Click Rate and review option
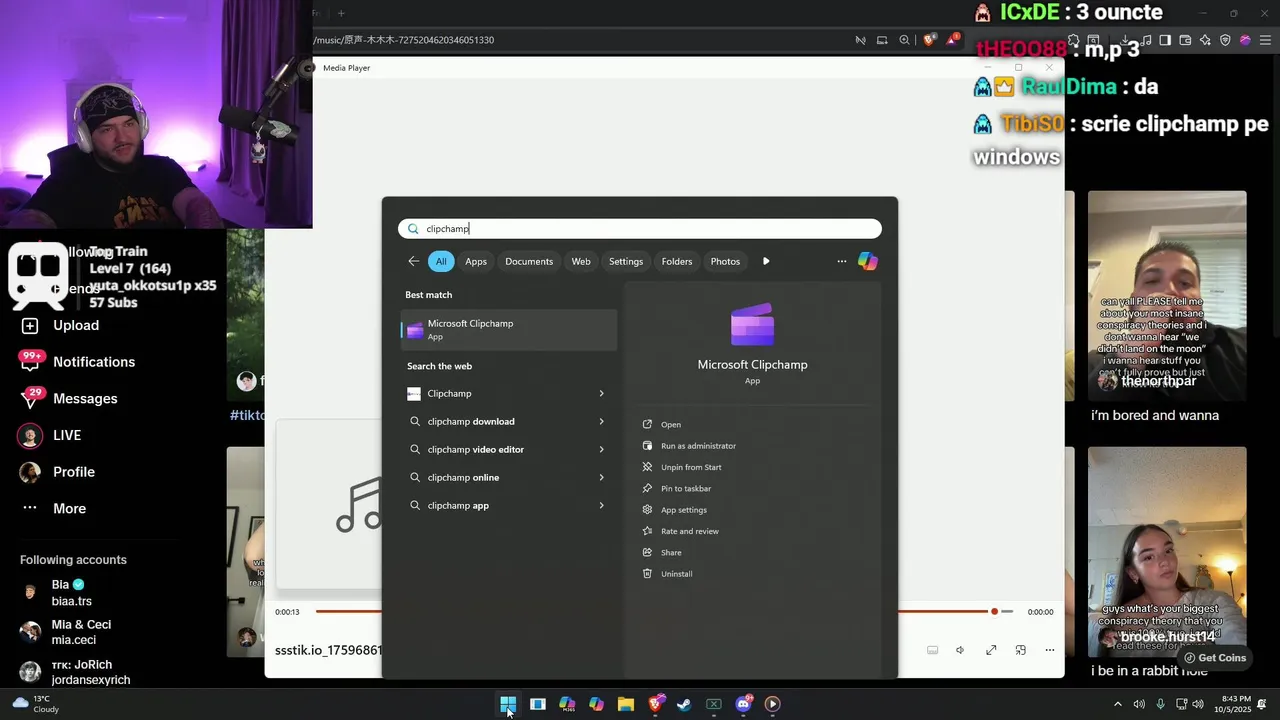The image size is (1280, 720). pyautogui.click(x=690, y=531)
